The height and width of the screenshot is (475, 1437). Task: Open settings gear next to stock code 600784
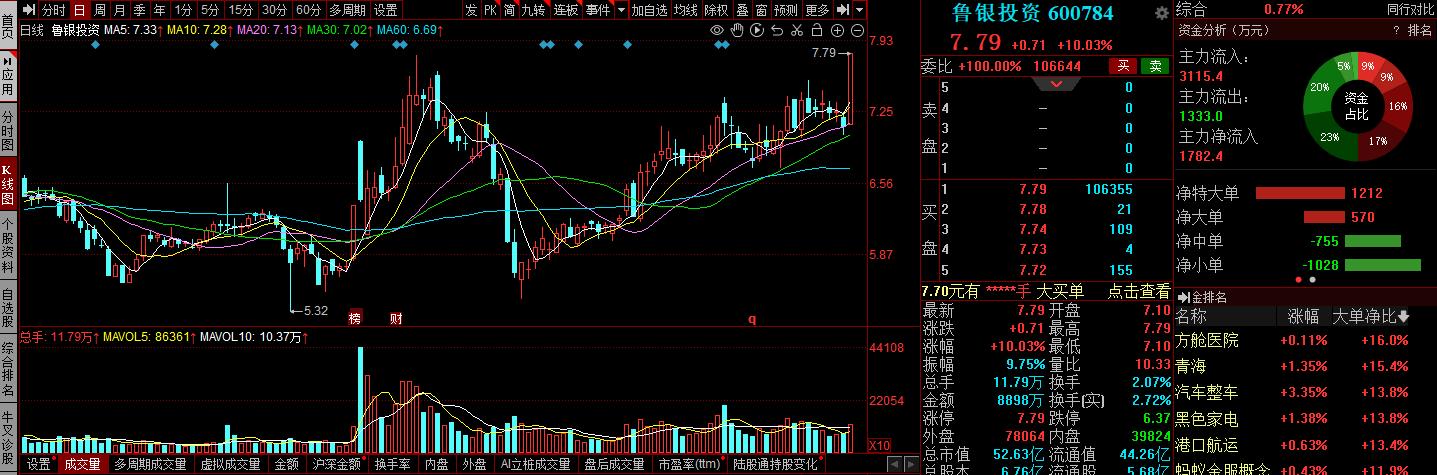coord(1161,14)
